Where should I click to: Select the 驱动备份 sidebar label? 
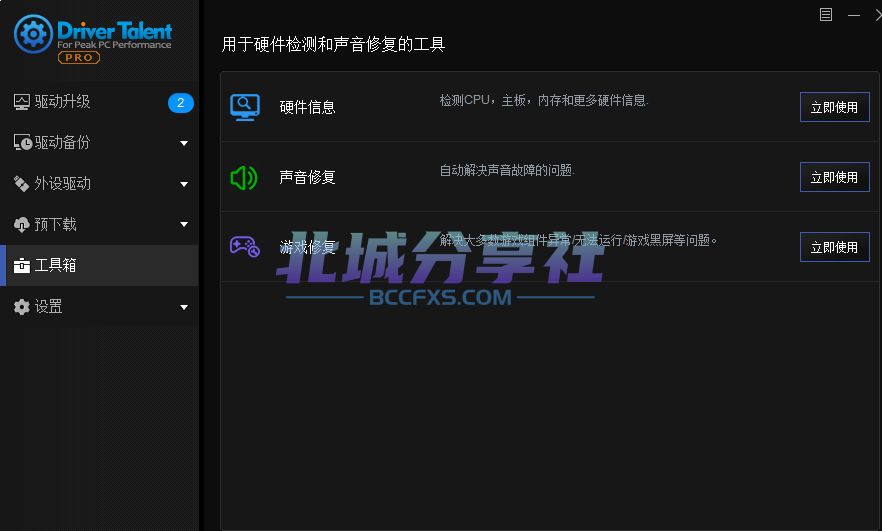click(62, 143)
